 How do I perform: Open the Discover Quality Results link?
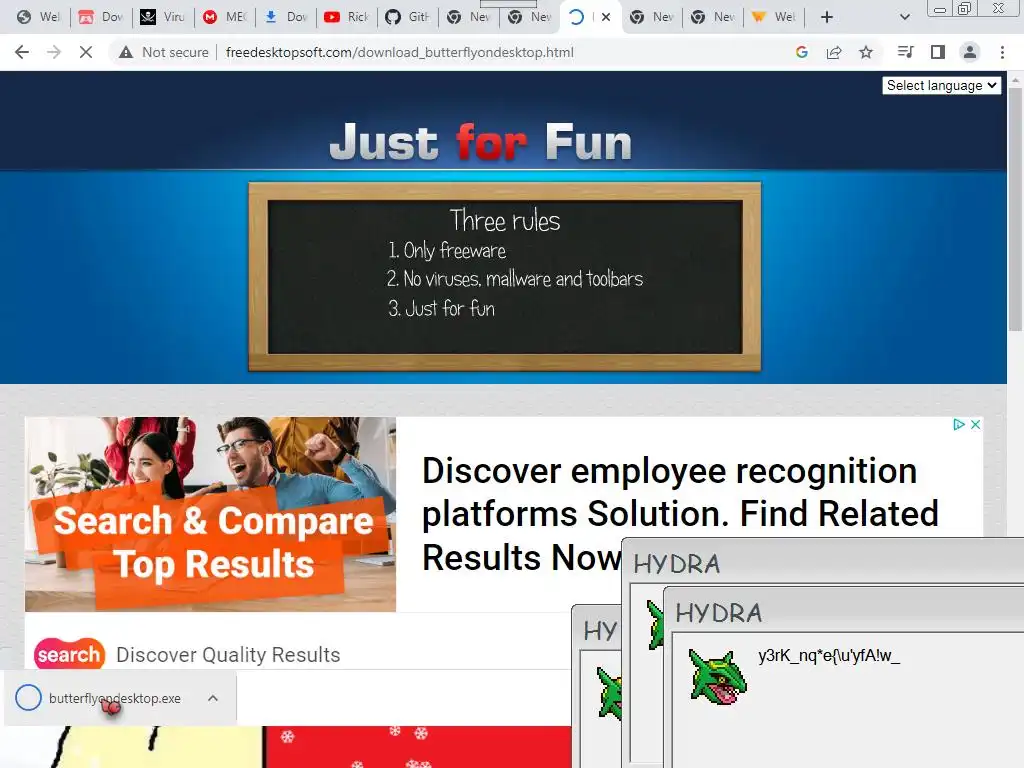coord(228,654)
